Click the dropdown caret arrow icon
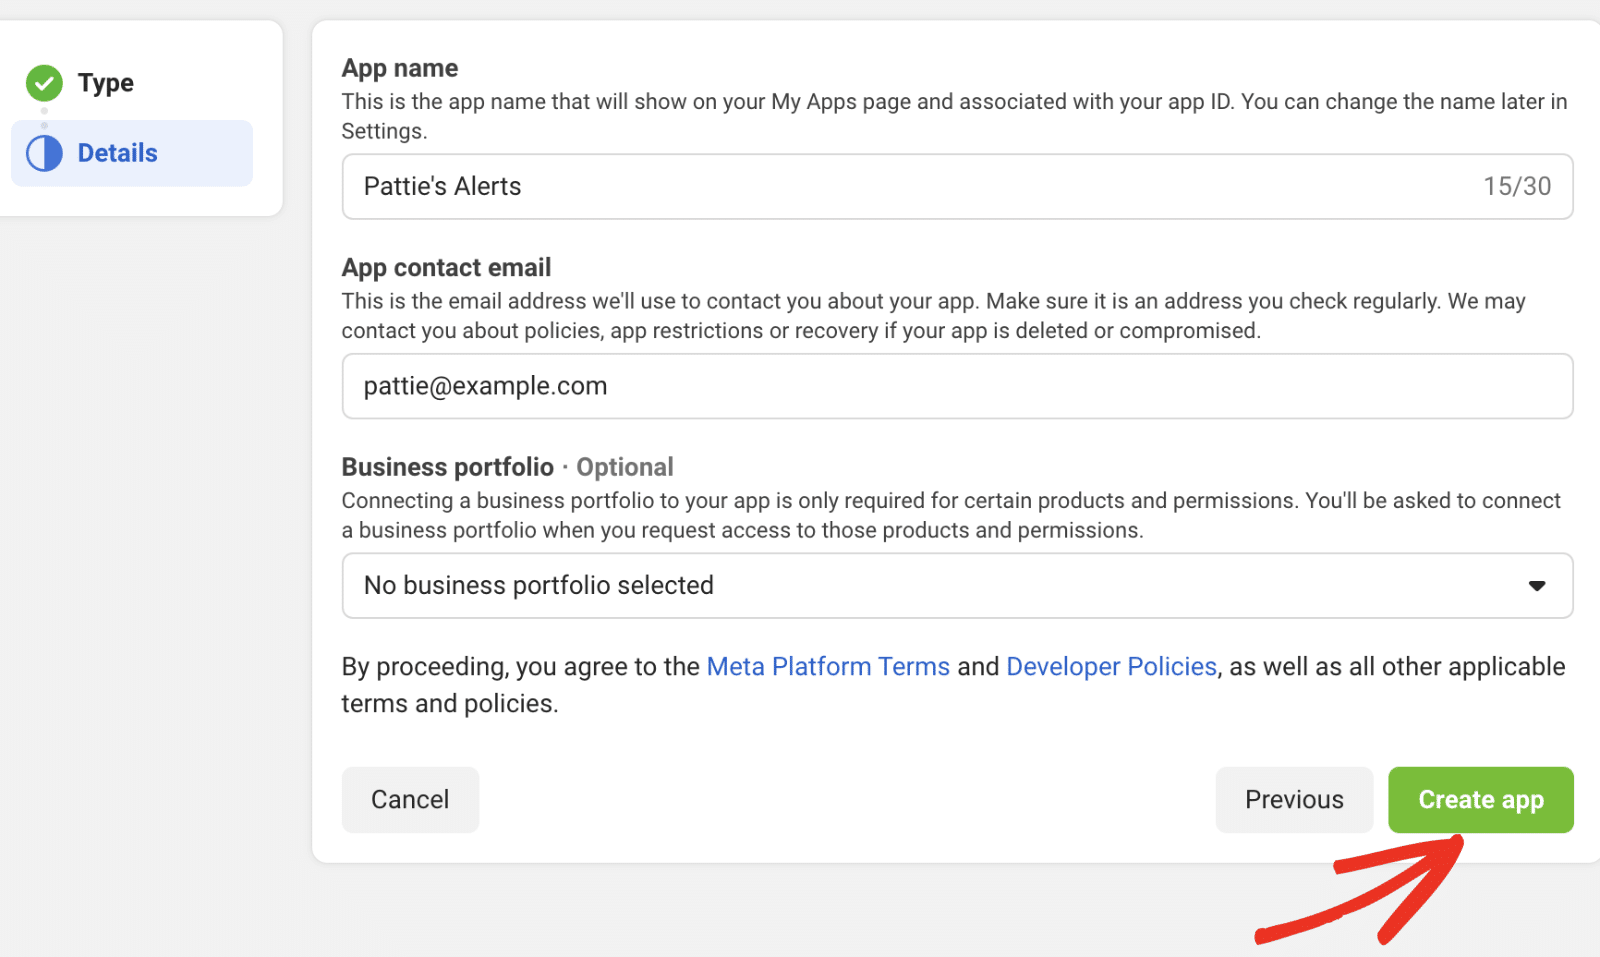The height and width of the screenshot is (957, 1600). click(1537, 586)
